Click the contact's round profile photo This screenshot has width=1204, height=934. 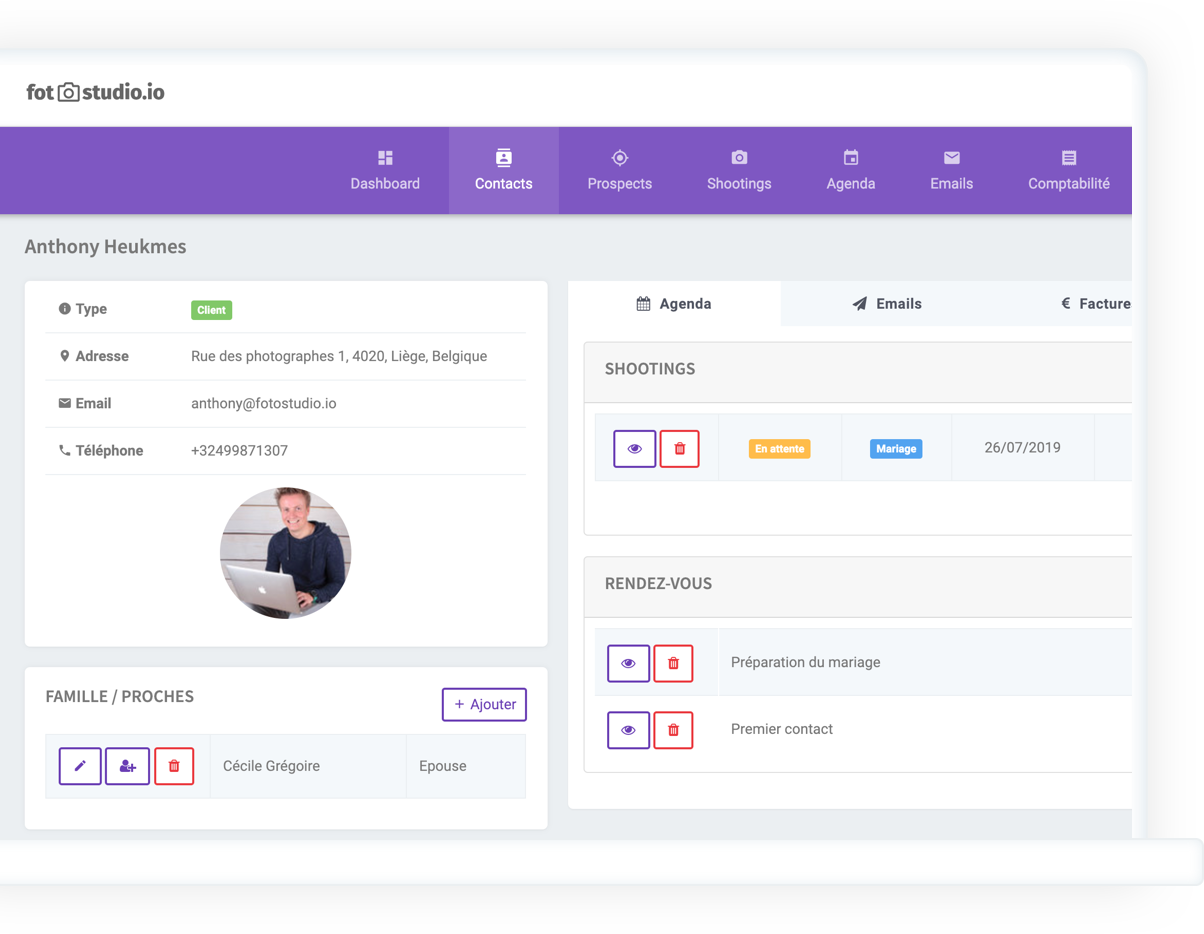[x=285, y=553]
